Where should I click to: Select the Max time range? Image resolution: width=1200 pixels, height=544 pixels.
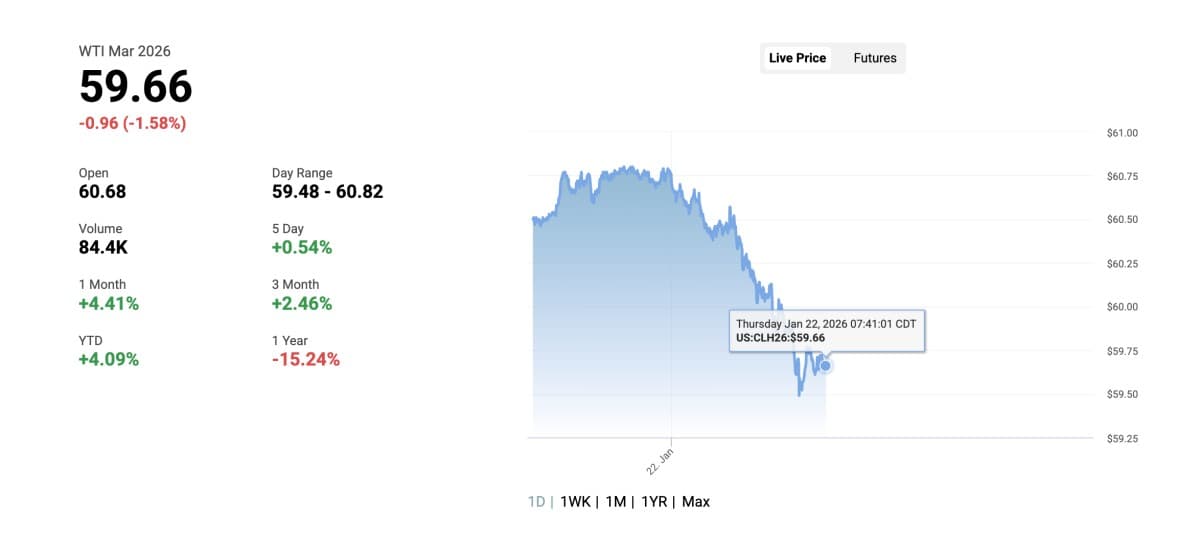(x=696, y=501)
